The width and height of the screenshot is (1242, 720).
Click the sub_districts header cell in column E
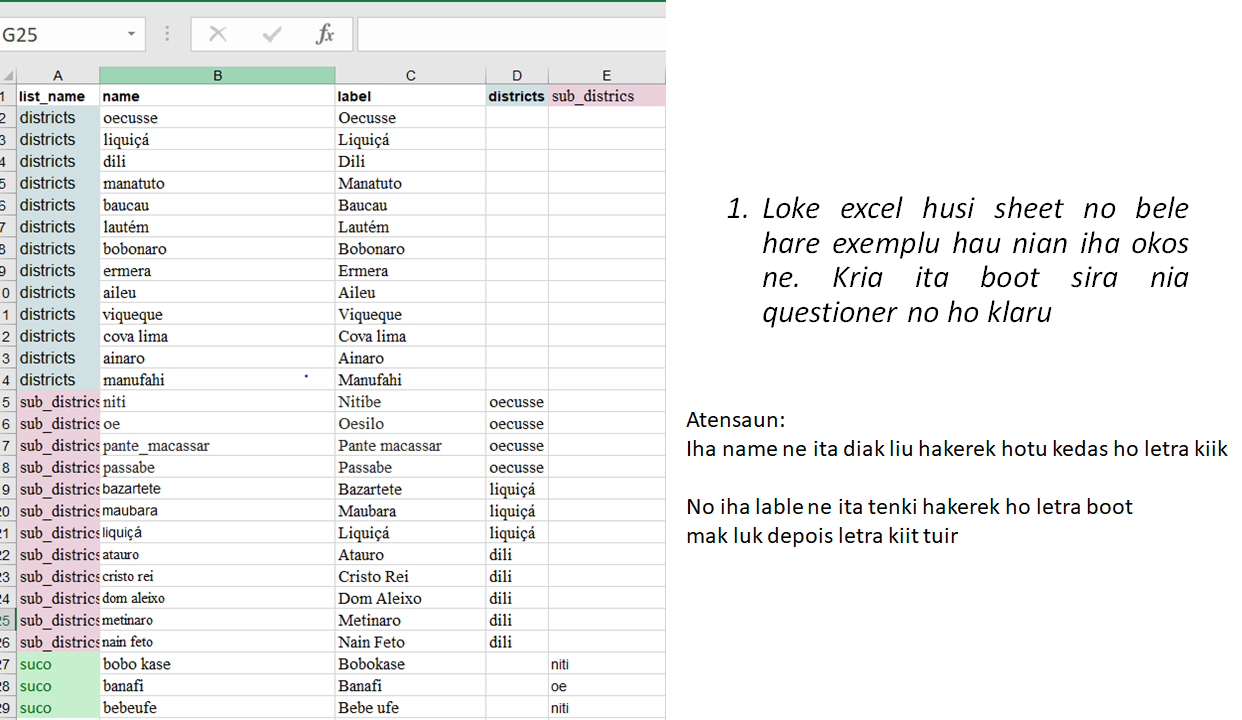click(x=606, y=96)
